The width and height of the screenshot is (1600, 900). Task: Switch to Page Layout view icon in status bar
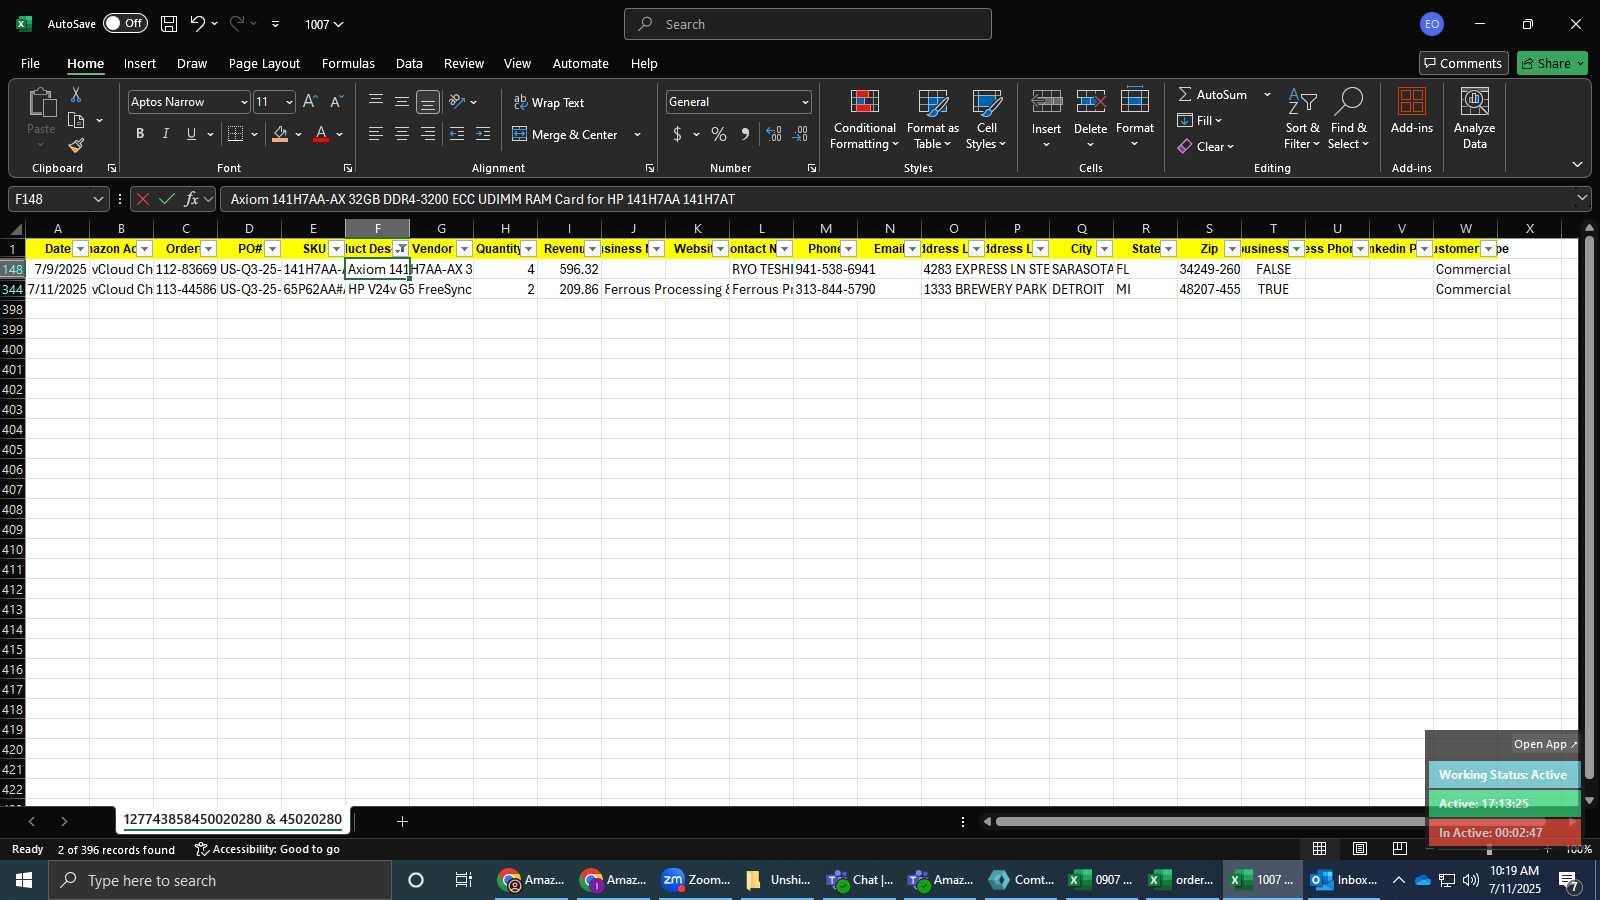[x=1360, y=849]
